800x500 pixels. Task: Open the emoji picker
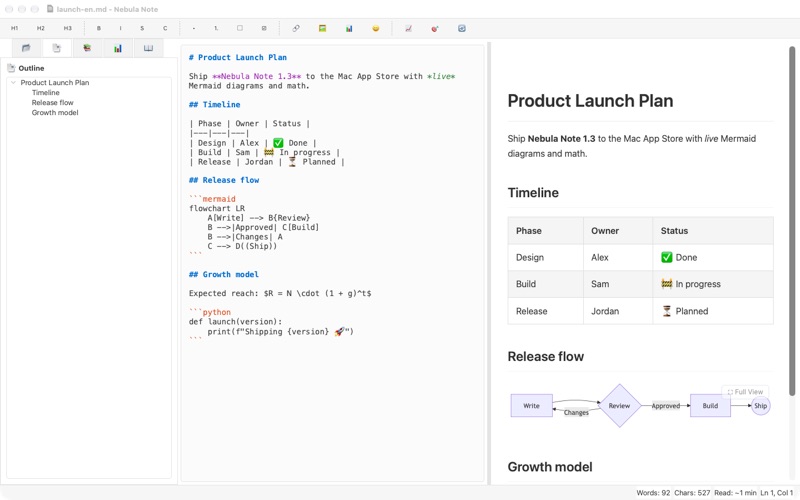pos(376,29)
